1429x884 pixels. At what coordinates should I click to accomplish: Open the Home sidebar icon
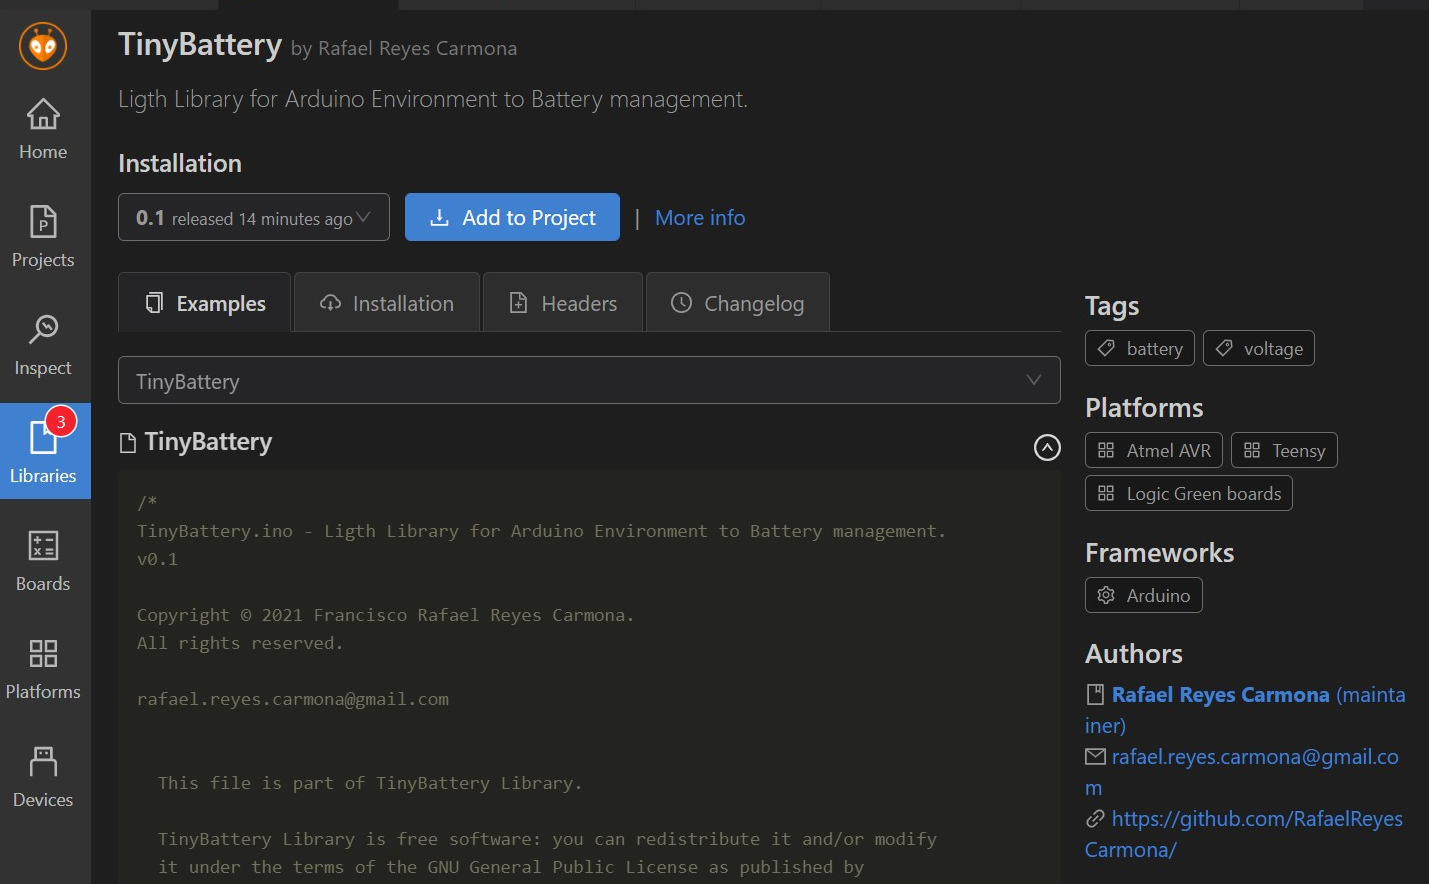click(43, 129)
